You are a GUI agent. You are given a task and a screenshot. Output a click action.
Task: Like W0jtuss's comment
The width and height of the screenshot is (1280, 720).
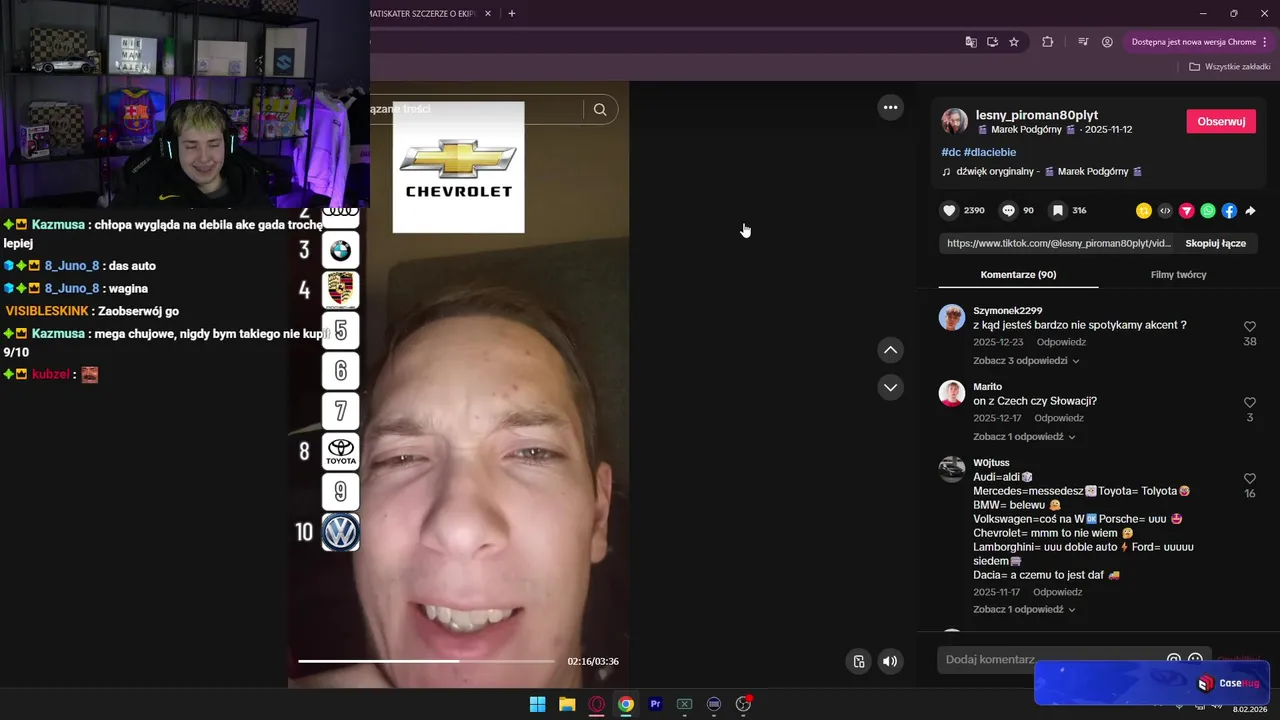1250,479
